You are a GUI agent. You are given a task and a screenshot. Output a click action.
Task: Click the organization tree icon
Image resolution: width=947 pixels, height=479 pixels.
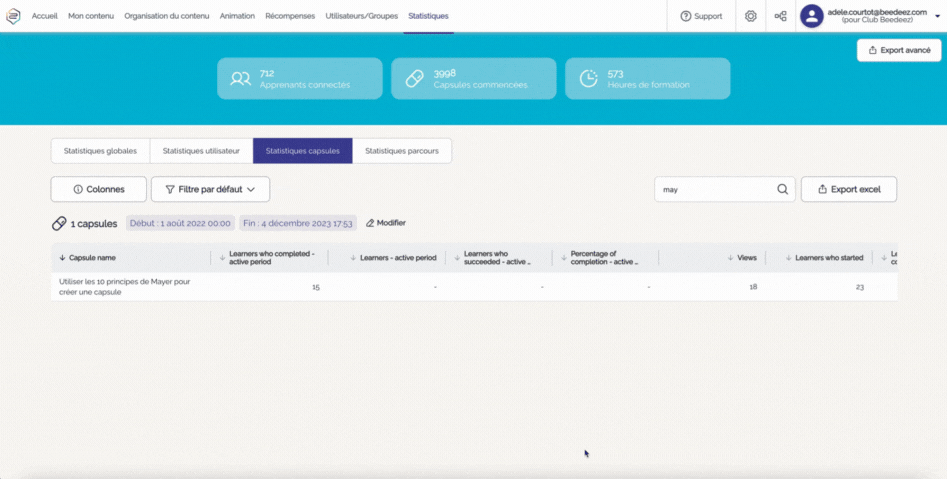point(780,16)
